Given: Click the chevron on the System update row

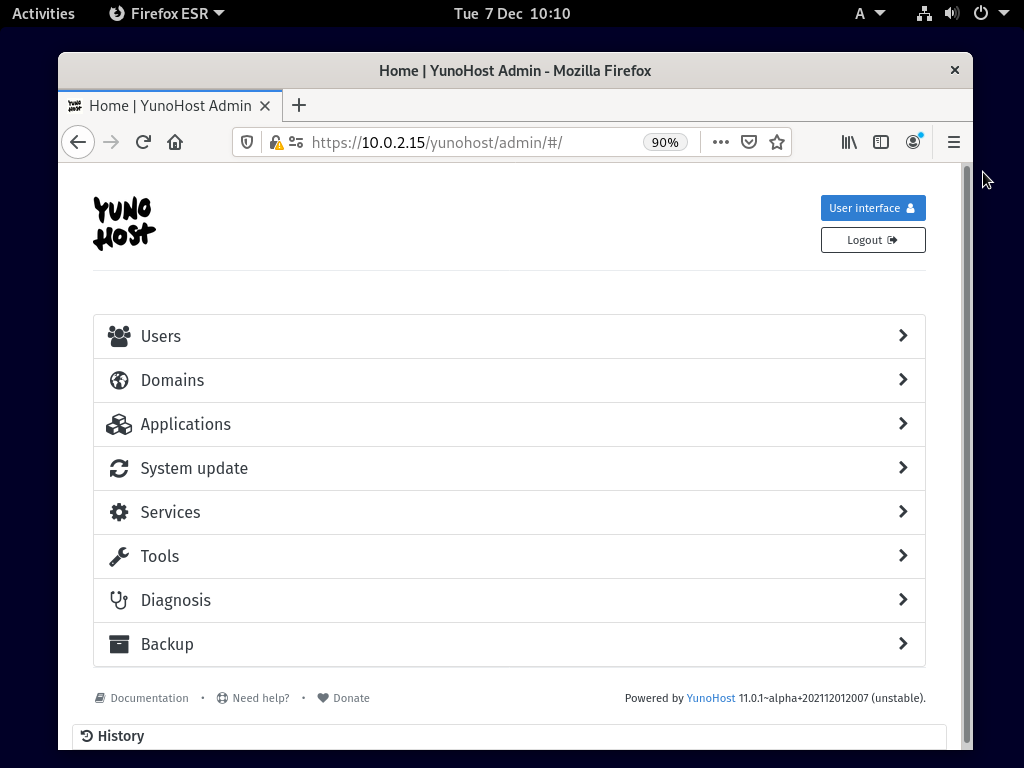Looking at the screenshot, I should click(x=903, y=468).
